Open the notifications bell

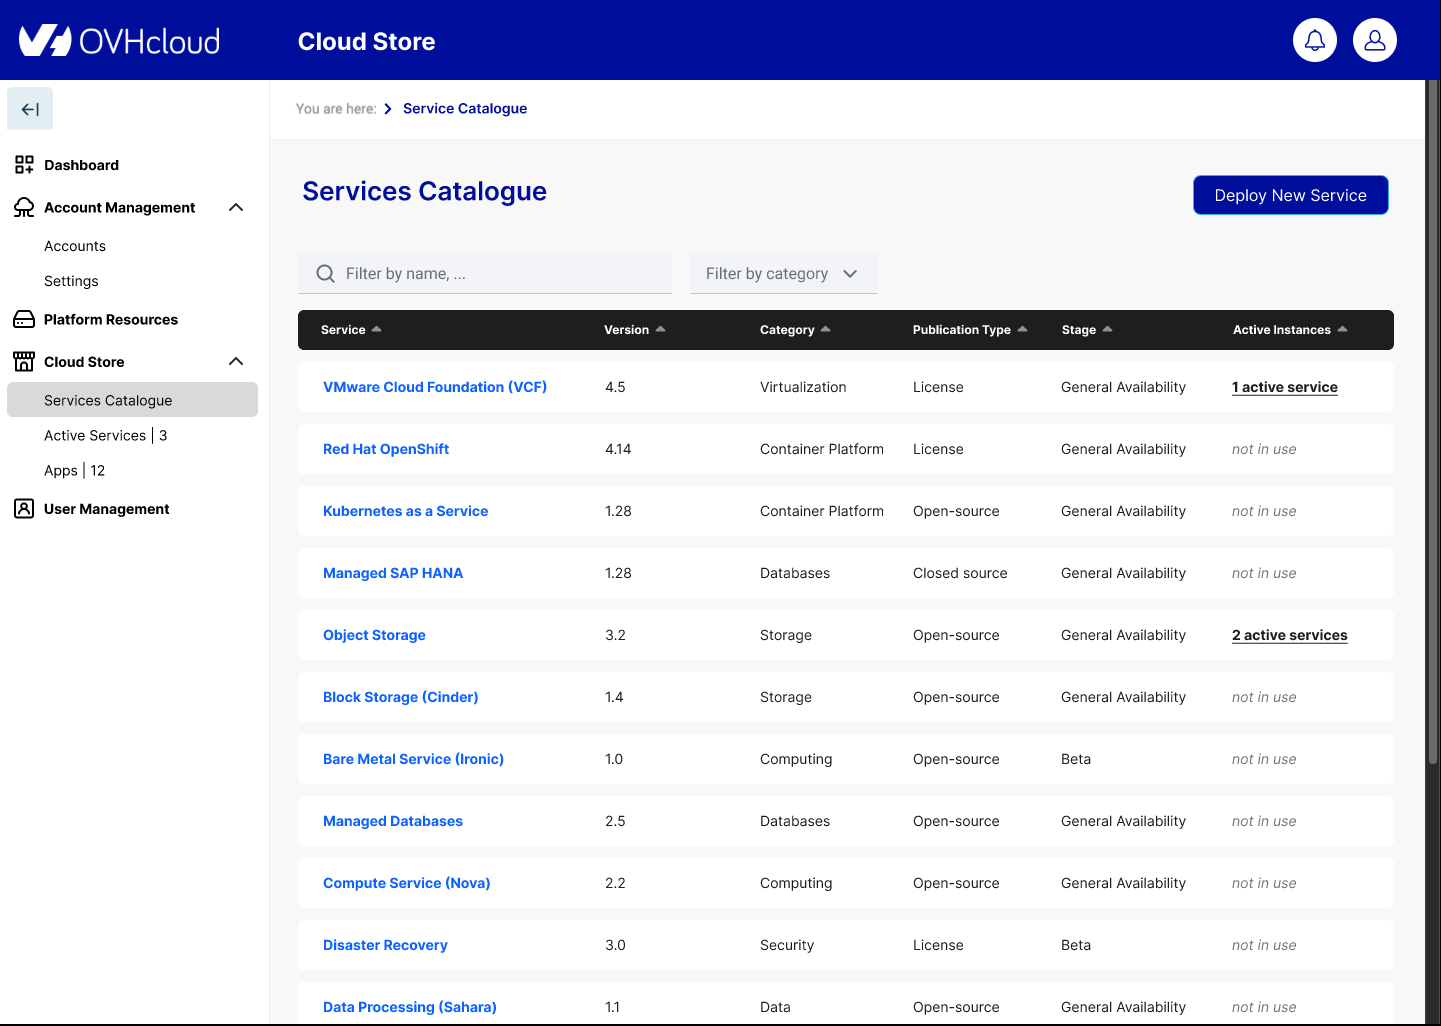point(1314,40)
